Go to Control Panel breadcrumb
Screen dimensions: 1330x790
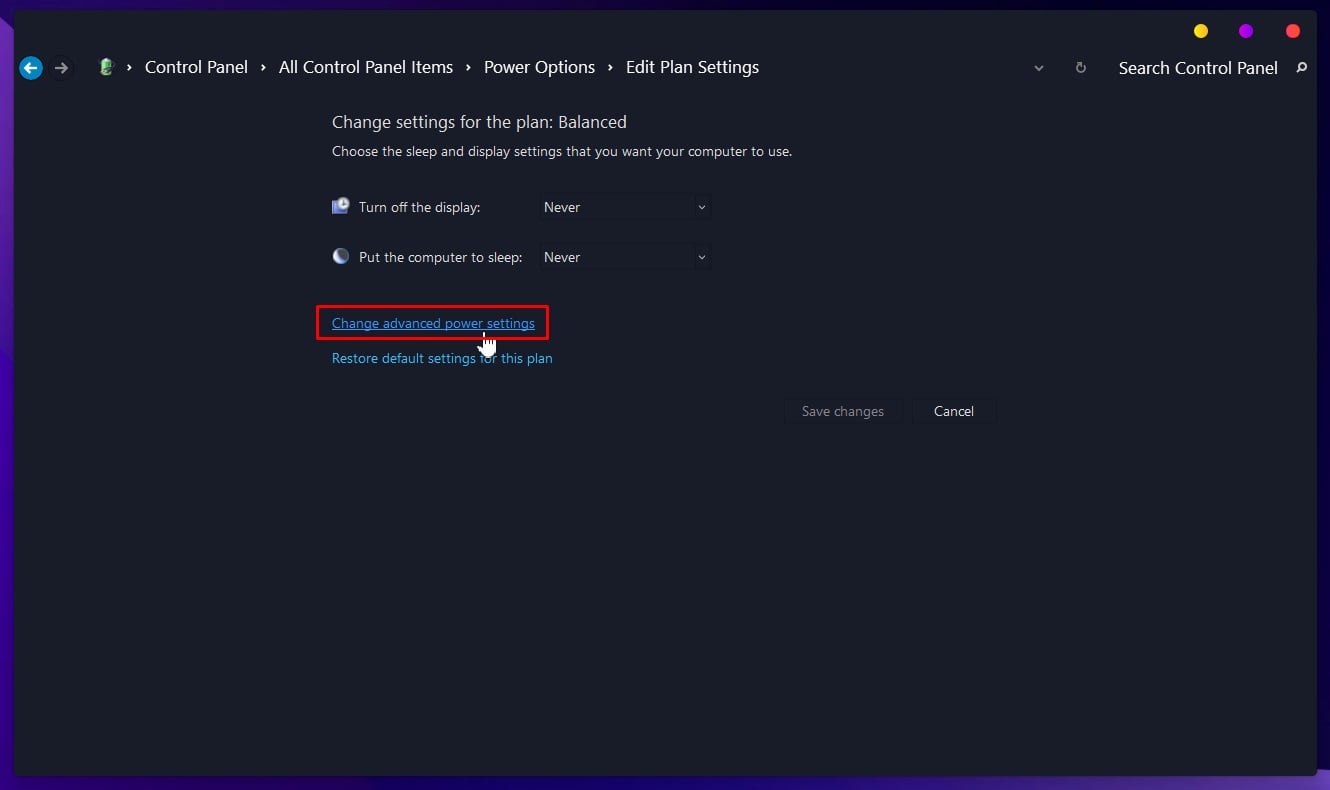196,68
